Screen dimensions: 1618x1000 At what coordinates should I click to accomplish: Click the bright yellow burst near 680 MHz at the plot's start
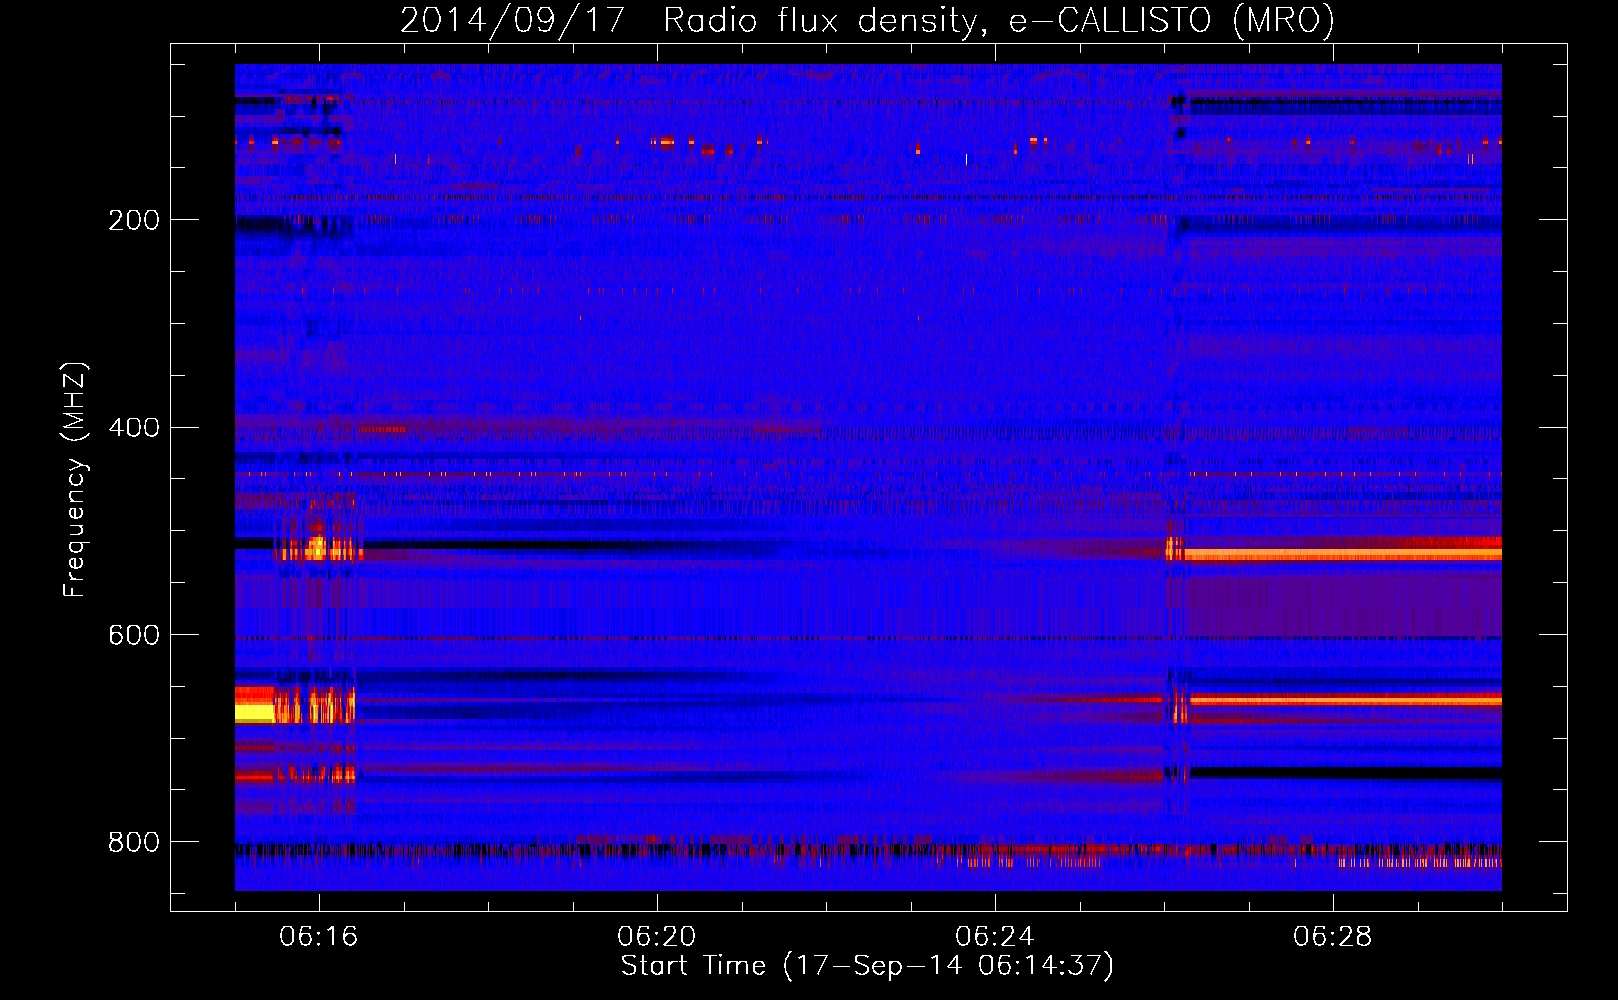click(x=254, y=712)
